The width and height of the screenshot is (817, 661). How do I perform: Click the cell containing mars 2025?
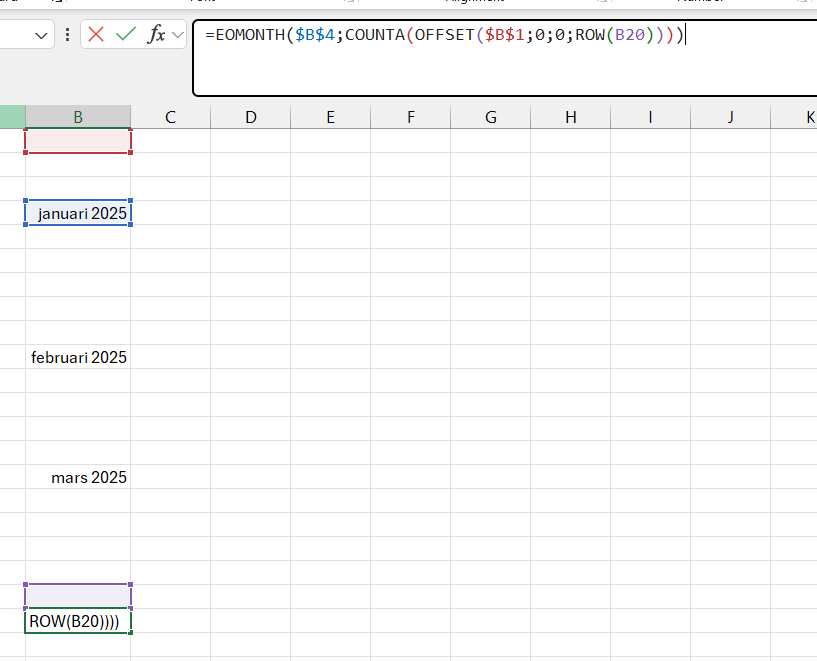coord(78,477)
